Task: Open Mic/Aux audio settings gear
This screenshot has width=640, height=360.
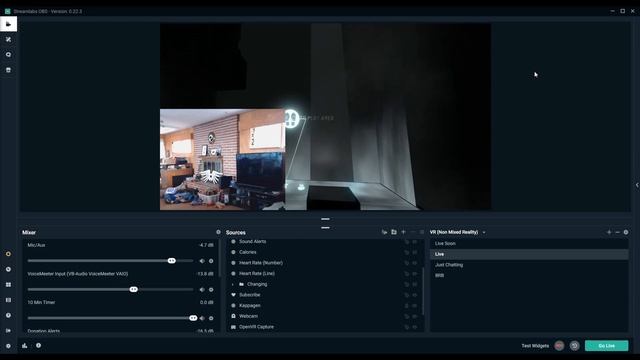Action: tap(211, 261)
